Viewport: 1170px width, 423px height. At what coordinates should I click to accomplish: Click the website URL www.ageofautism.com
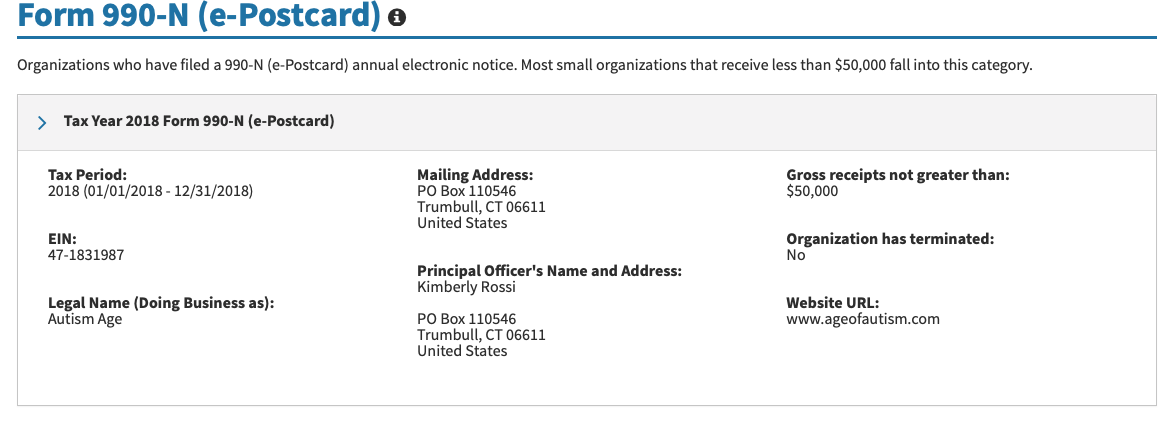tap(863, 319)
